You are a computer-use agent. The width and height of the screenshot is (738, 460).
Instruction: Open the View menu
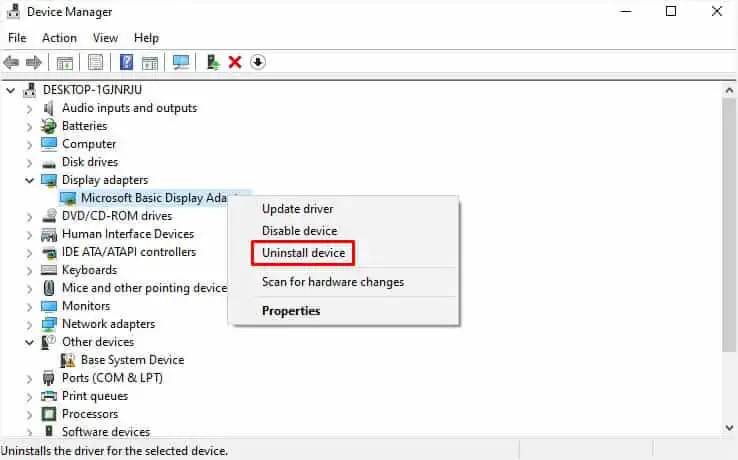[105, 38]
